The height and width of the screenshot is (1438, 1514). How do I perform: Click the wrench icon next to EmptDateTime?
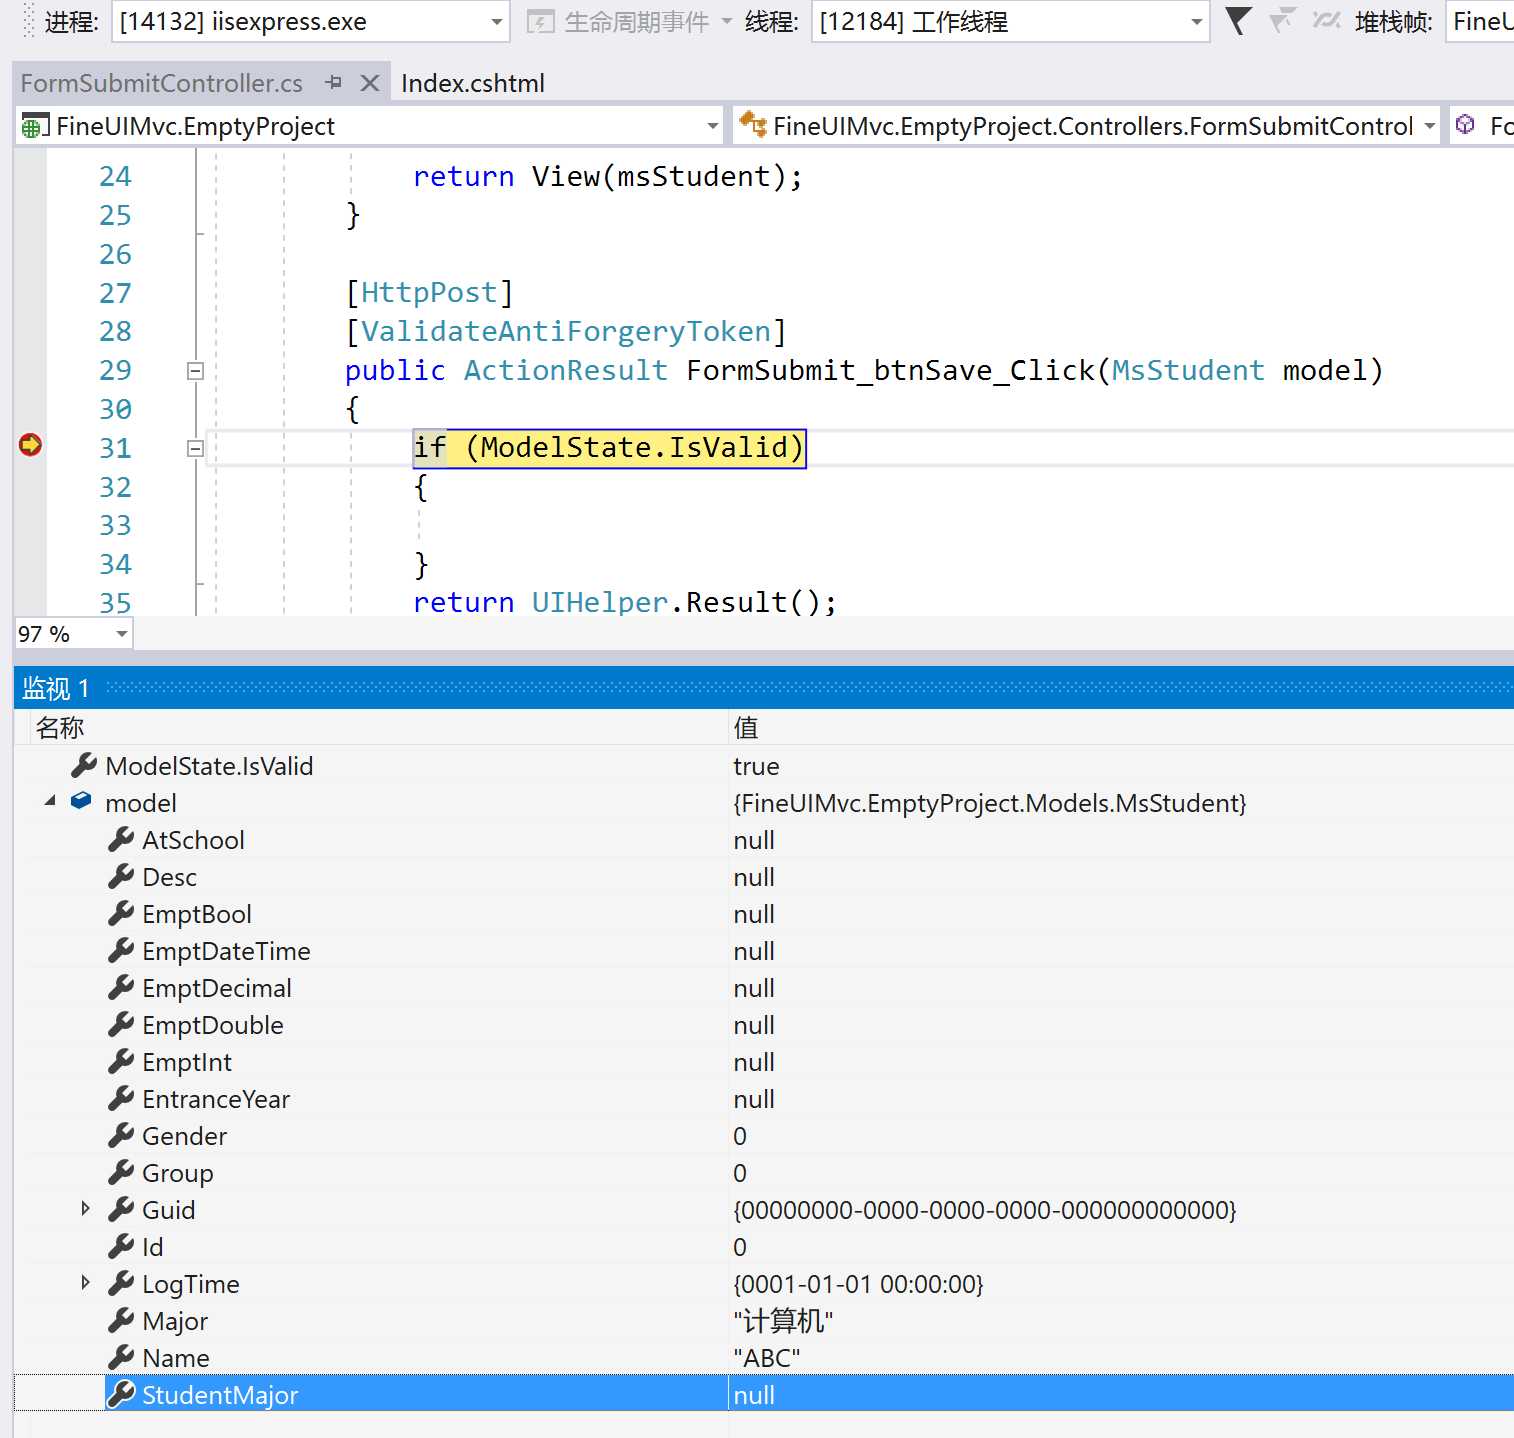[x=121, y=950]
